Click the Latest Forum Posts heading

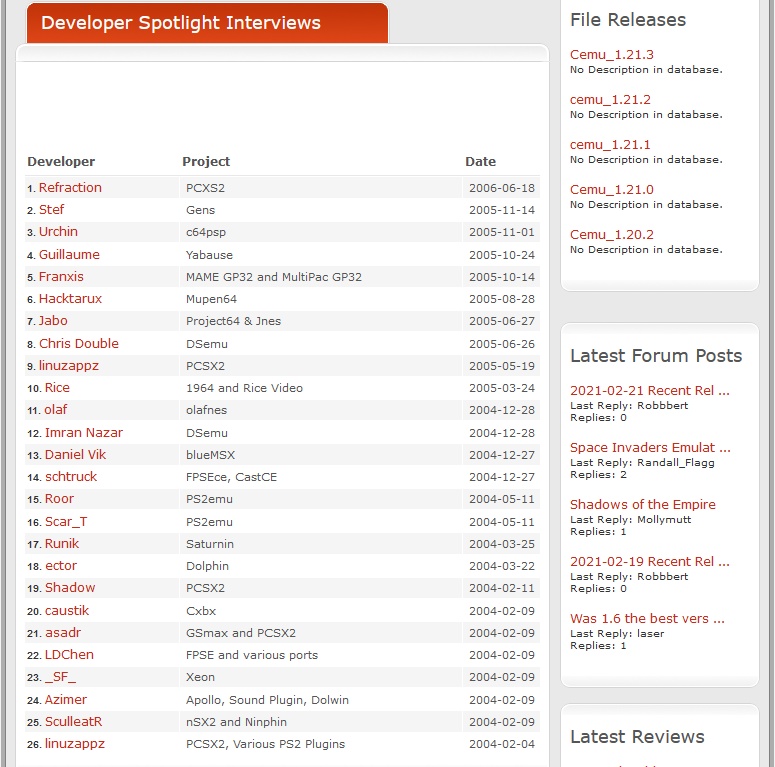coord(656,356)
